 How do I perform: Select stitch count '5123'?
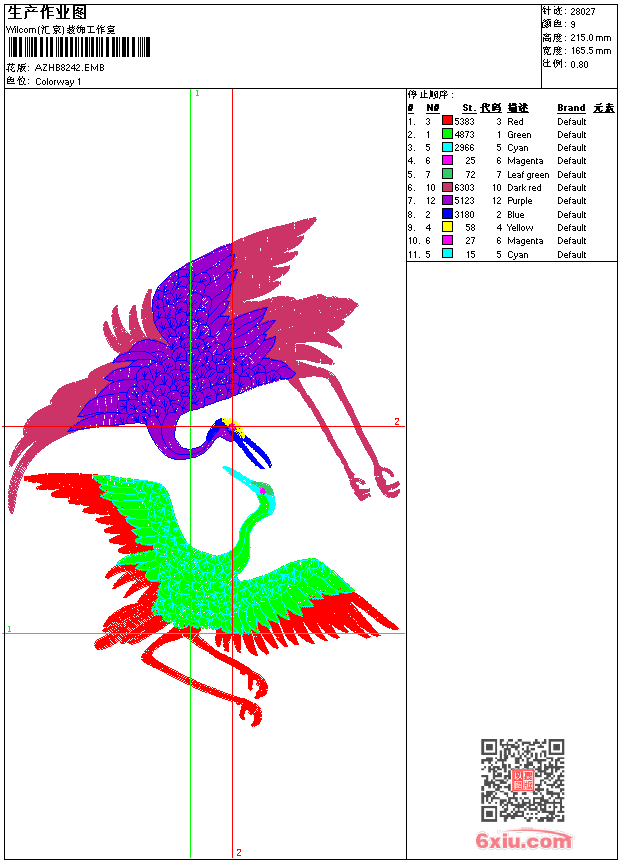464,201
